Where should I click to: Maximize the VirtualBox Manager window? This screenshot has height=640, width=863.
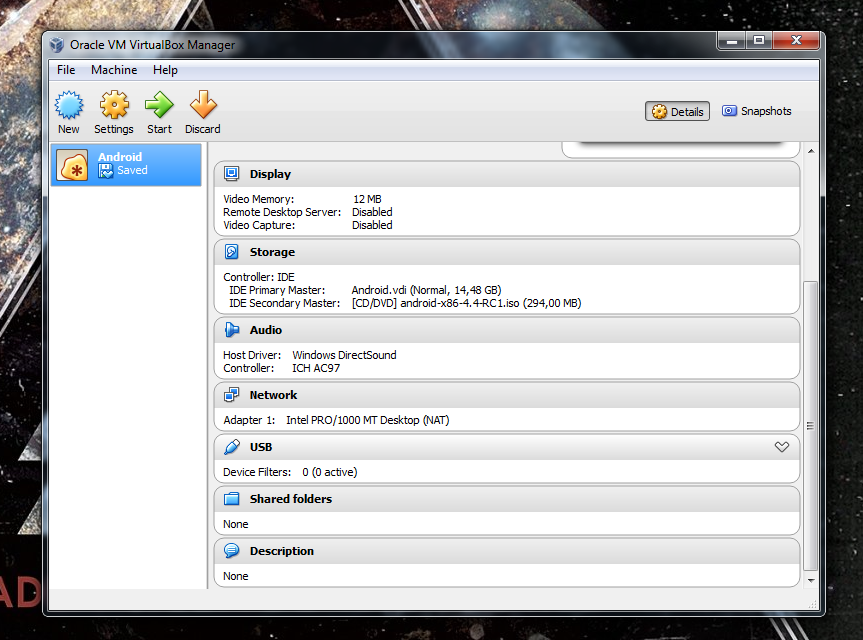click(x=759, y=41)
